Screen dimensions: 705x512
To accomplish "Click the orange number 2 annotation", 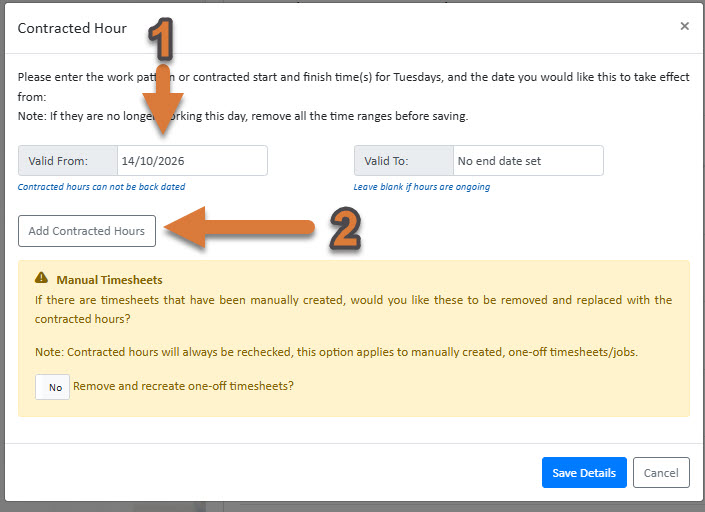I will [345, 228].
